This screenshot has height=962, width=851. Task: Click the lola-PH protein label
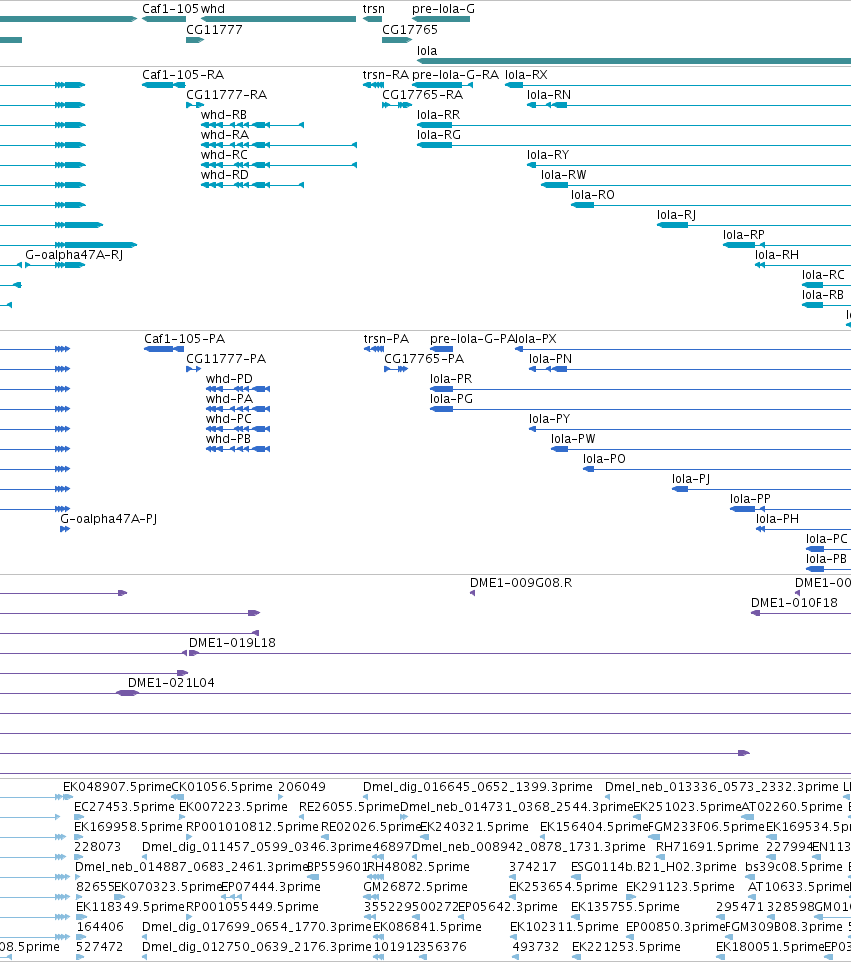777,519
